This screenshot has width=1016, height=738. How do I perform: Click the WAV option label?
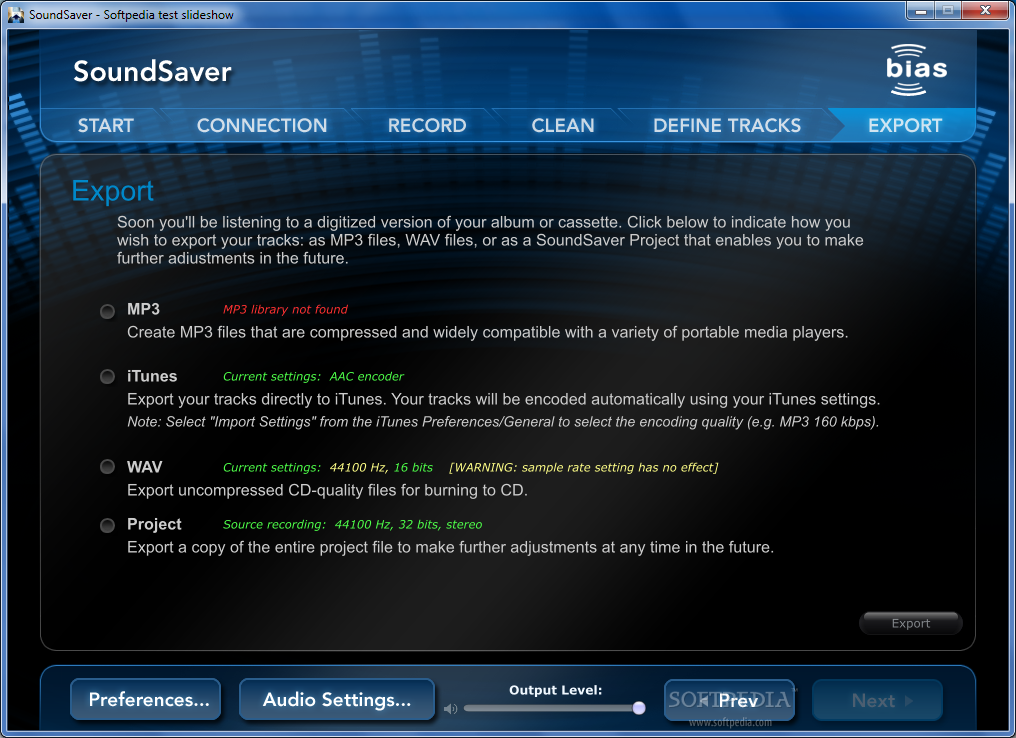click(x=144, y=467)
